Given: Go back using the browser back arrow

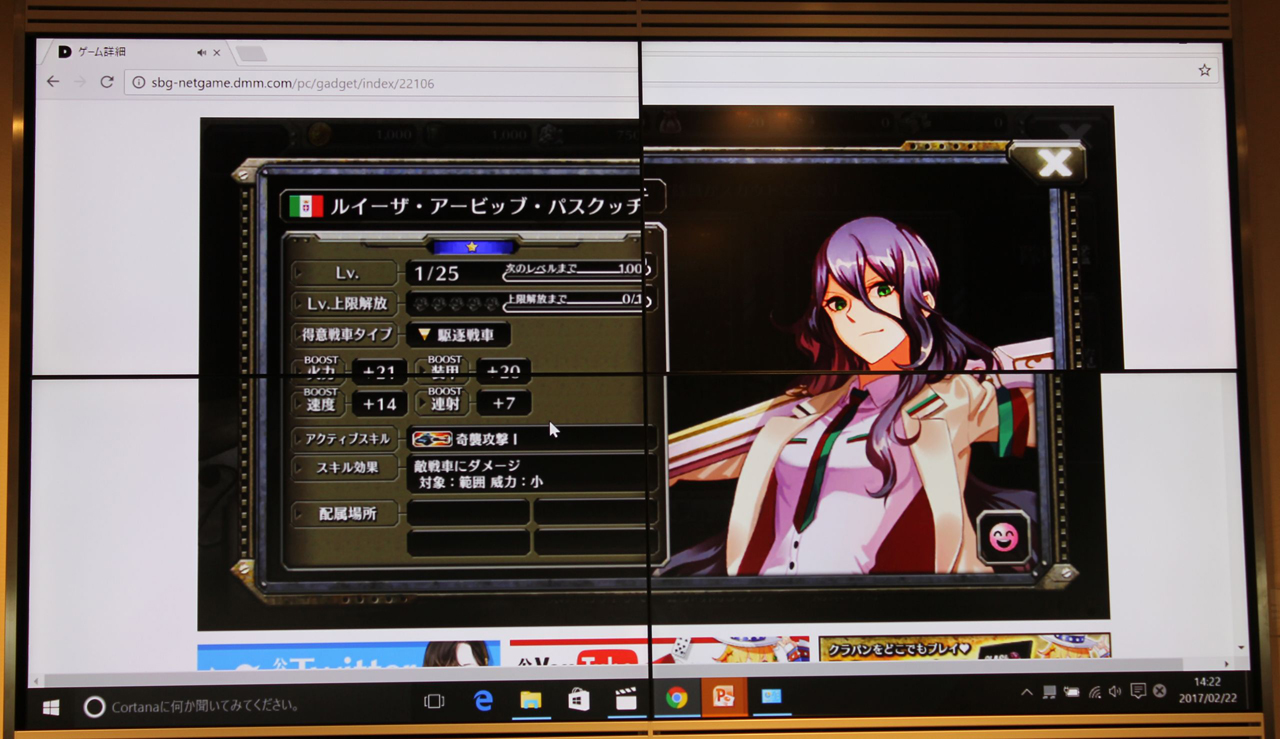Looking at the screenshot, I should [53, 82].
